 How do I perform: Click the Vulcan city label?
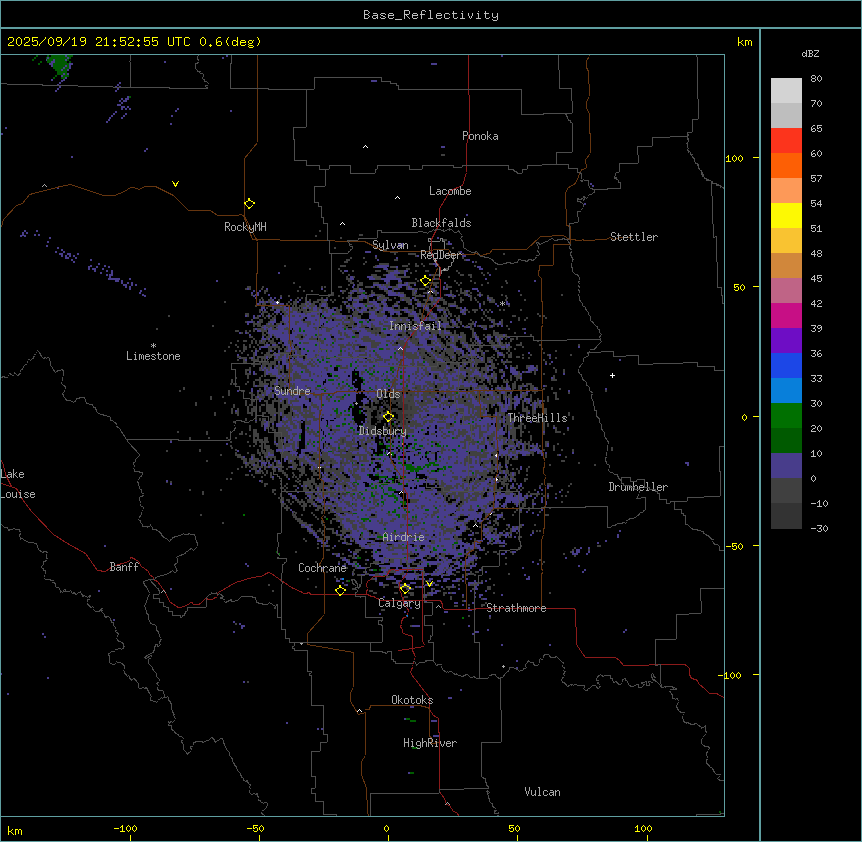click(542, 792)
